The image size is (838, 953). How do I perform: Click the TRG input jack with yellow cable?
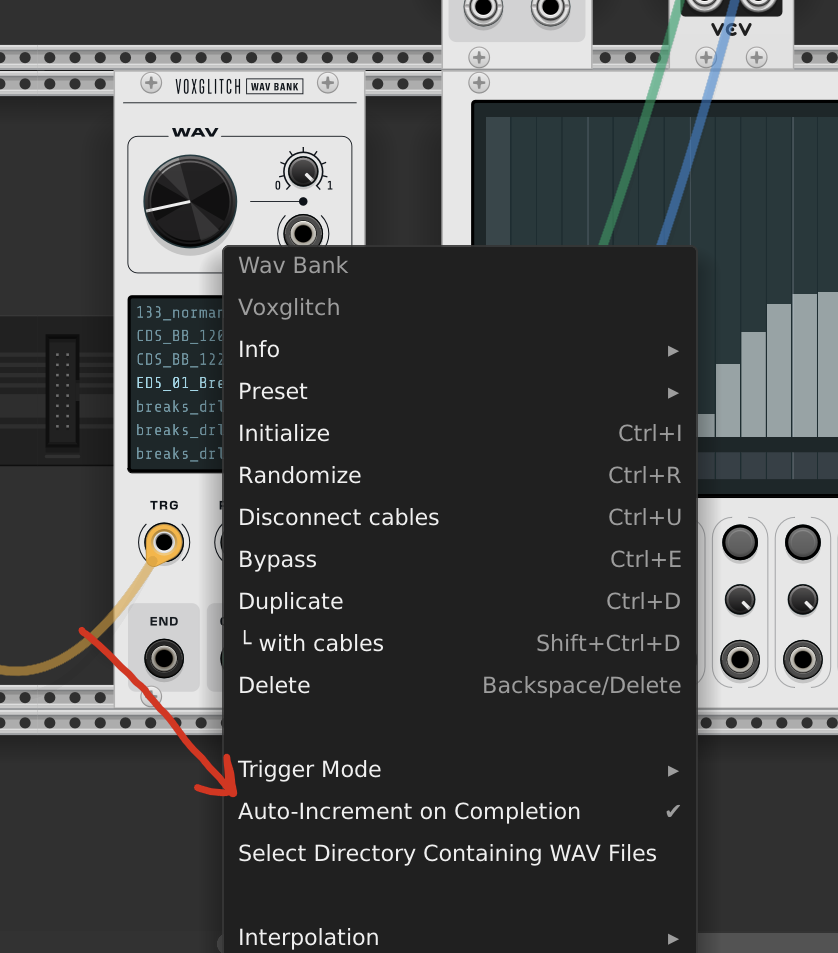164,544
